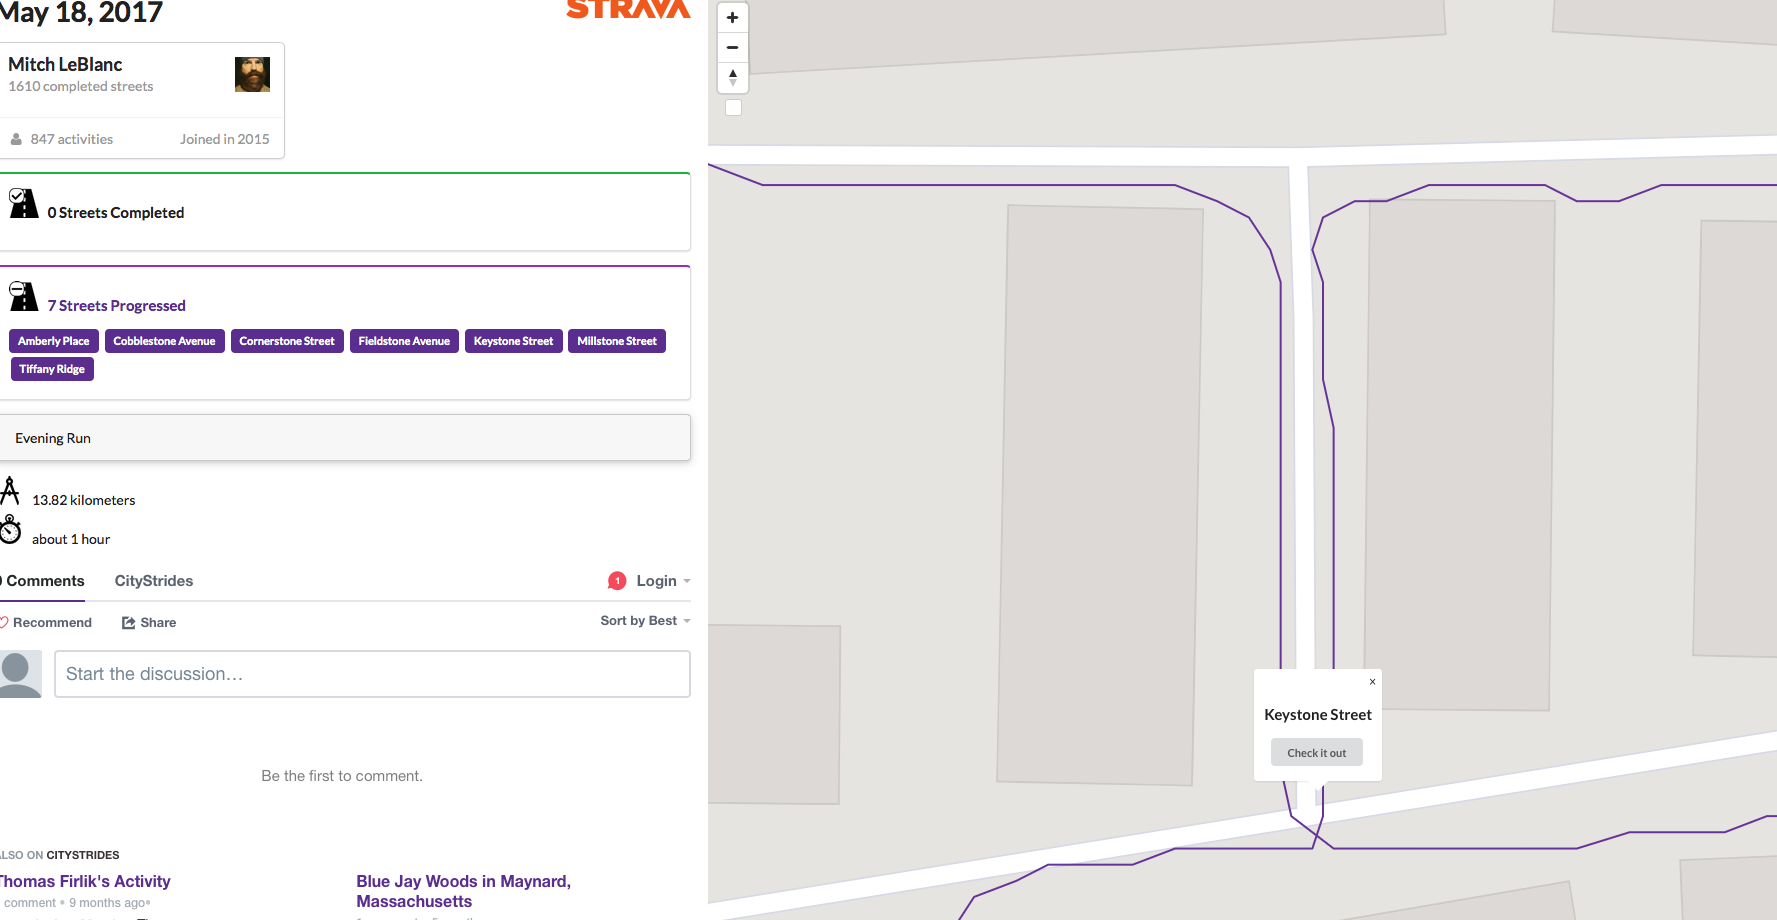Click the activities person icon
Viewport: 1777px width, 920px height.
click(x=16, y=139)
